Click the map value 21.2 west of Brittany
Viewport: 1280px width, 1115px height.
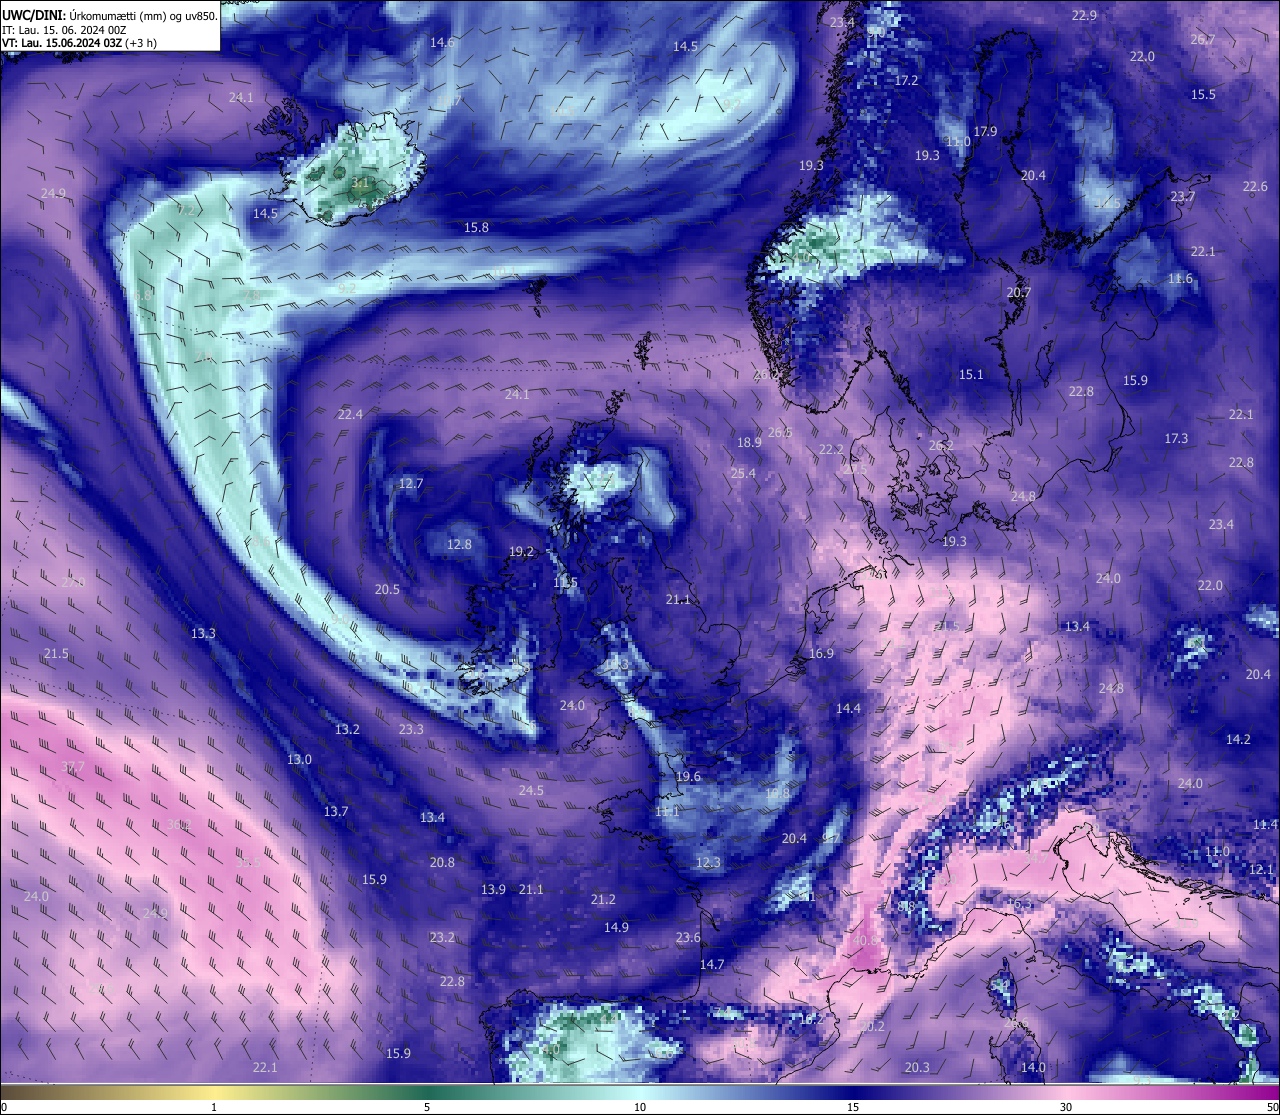point(603,899)
